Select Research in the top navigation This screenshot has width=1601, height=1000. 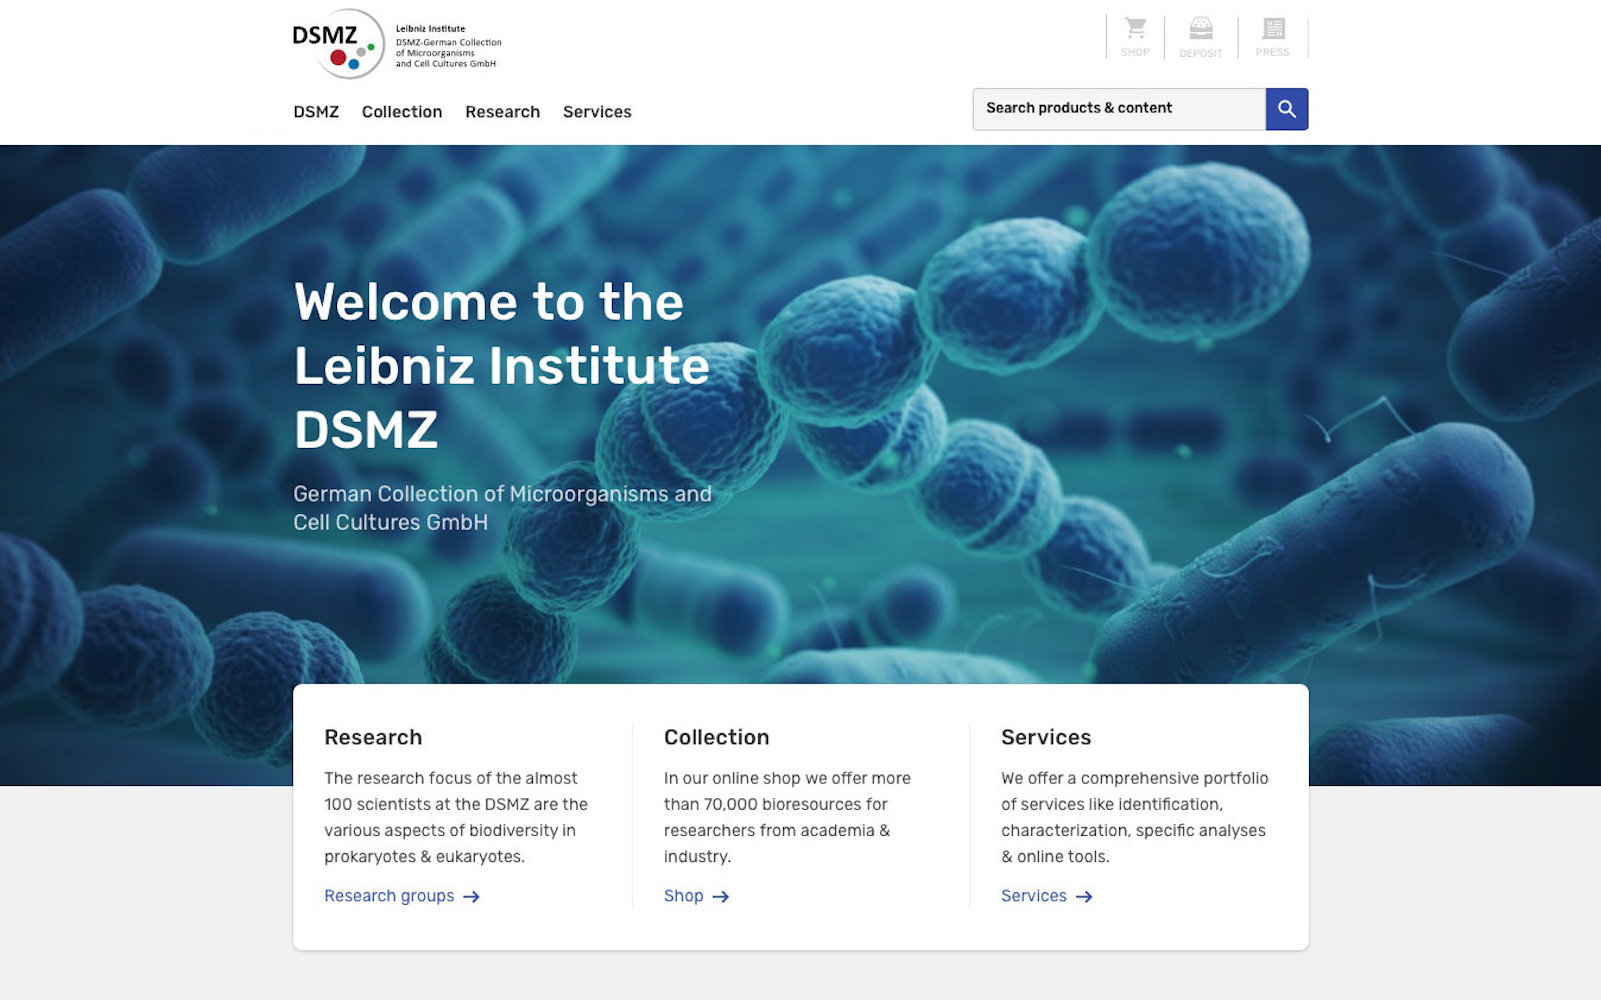pyautogui.click(x=502, y=112)
